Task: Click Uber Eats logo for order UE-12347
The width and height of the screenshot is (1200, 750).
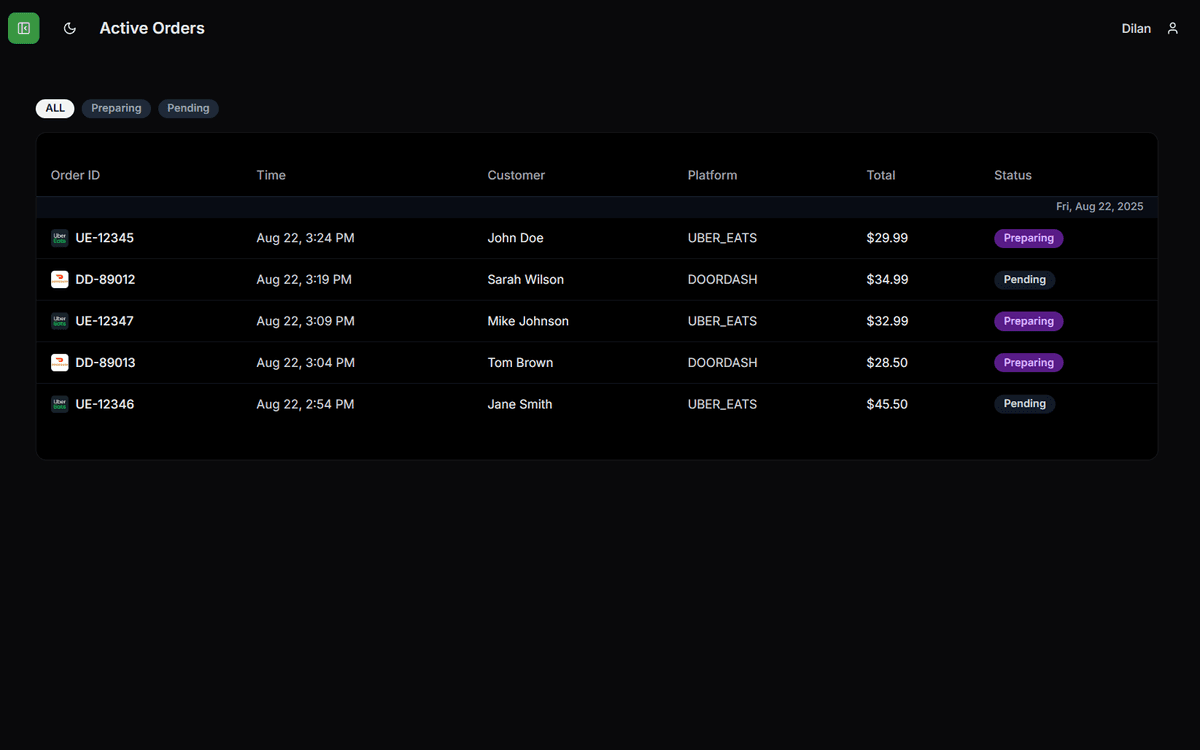Action: click(x=60, y=321)
